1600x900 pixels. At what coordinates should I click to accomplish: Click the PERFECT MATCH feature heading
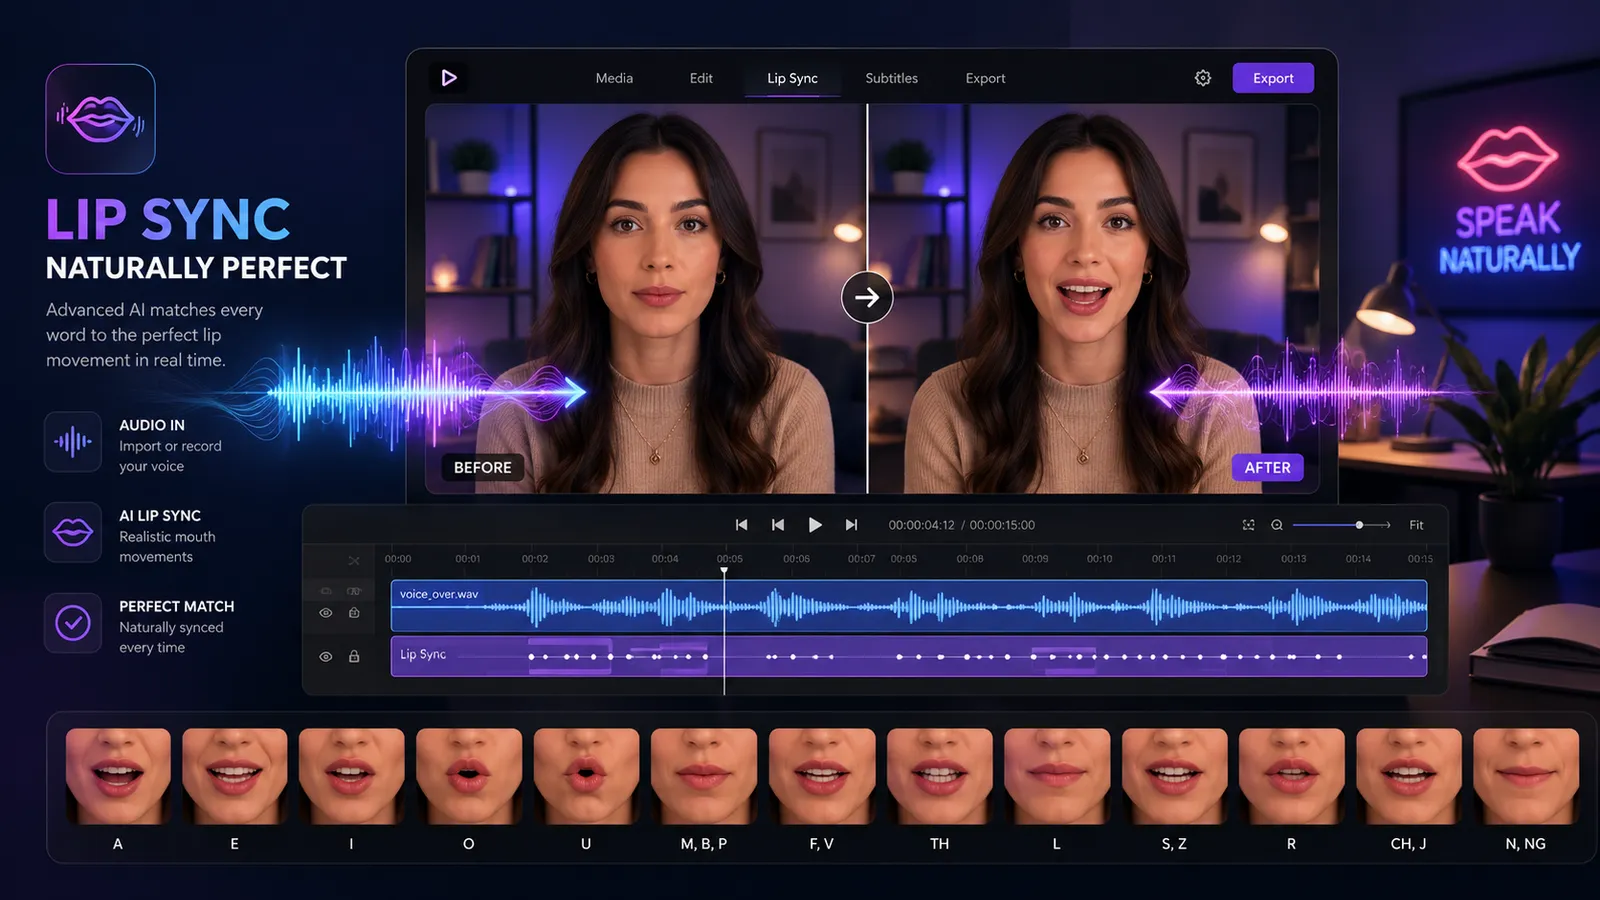tap(177, 607)
